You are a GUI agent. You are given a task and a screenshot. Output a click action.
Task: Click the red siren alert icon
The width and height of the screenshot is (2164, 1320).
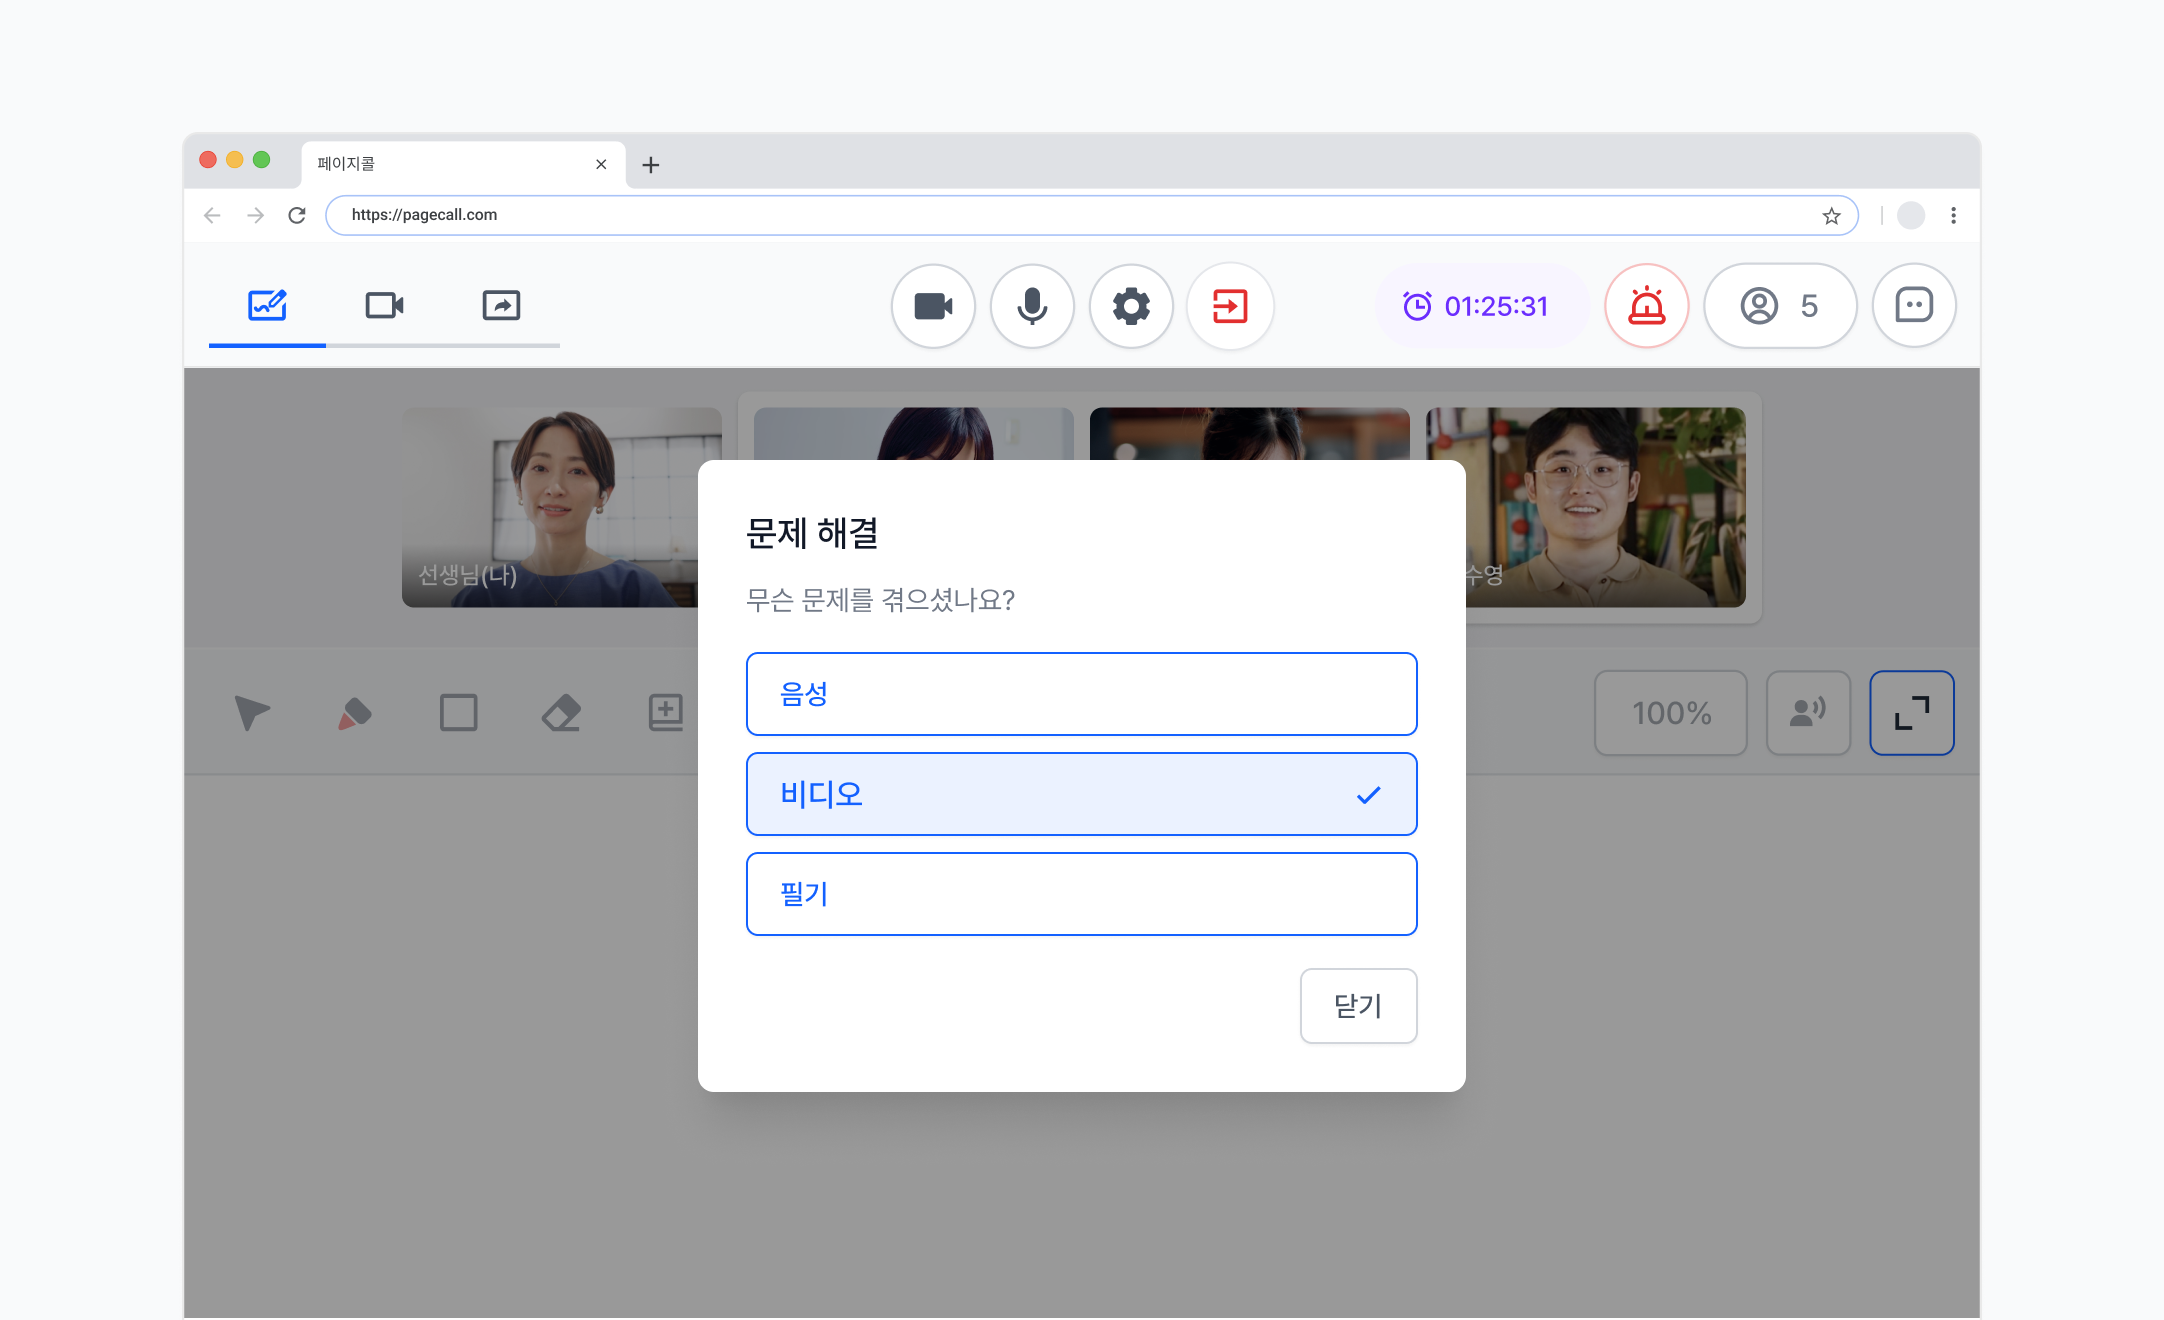(x=1647, y=306)
